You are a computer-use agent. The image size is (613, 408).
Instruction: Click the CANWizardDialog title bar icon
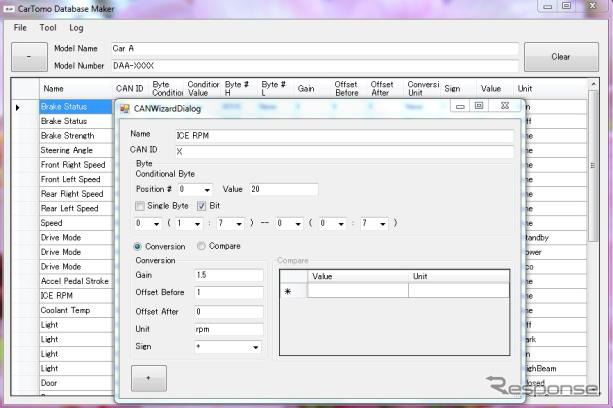click(125, 109)
